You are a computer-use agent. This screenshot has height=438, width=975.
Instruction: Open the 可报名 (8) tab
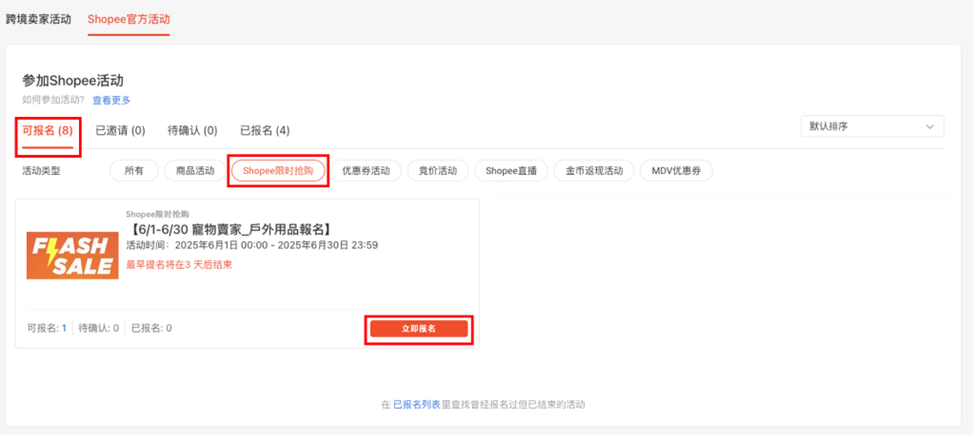48,131
